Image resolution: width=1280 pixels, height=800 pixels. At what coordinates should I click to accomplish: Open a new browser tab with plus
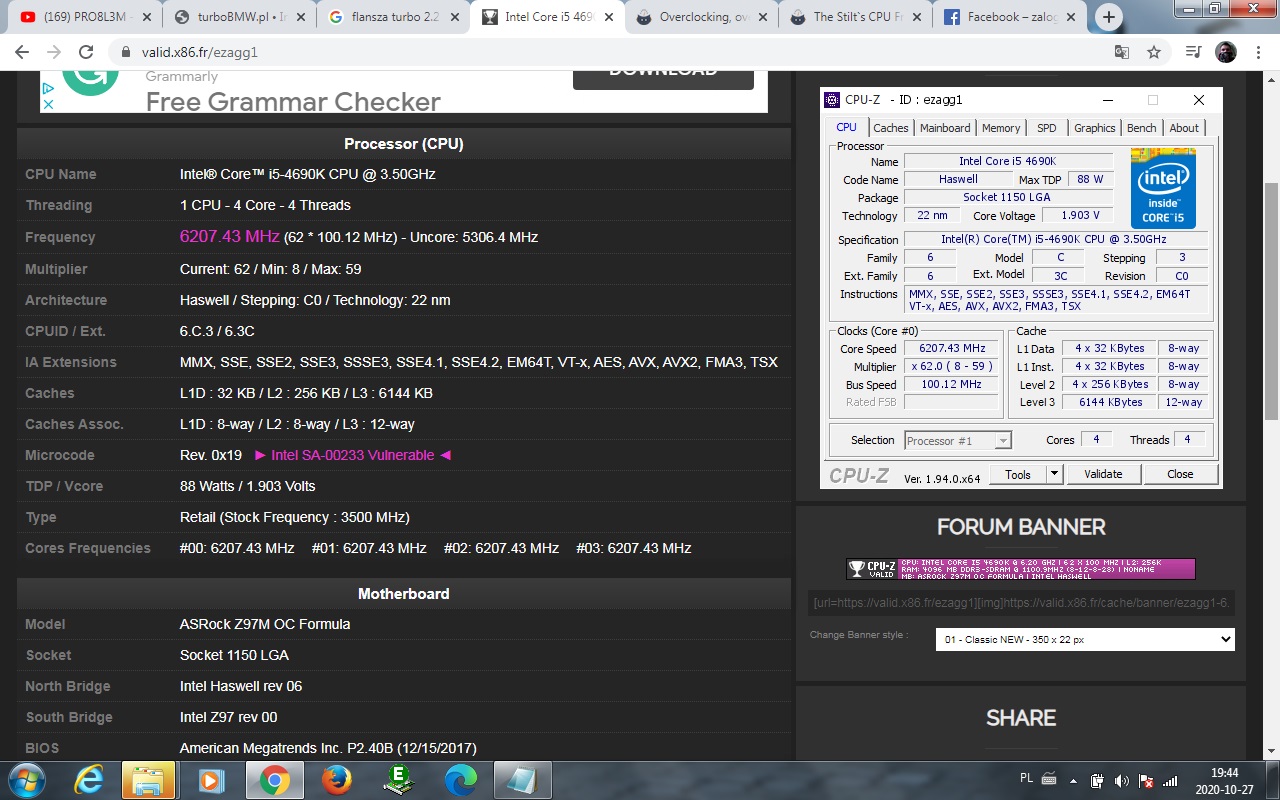[1108, 17]
